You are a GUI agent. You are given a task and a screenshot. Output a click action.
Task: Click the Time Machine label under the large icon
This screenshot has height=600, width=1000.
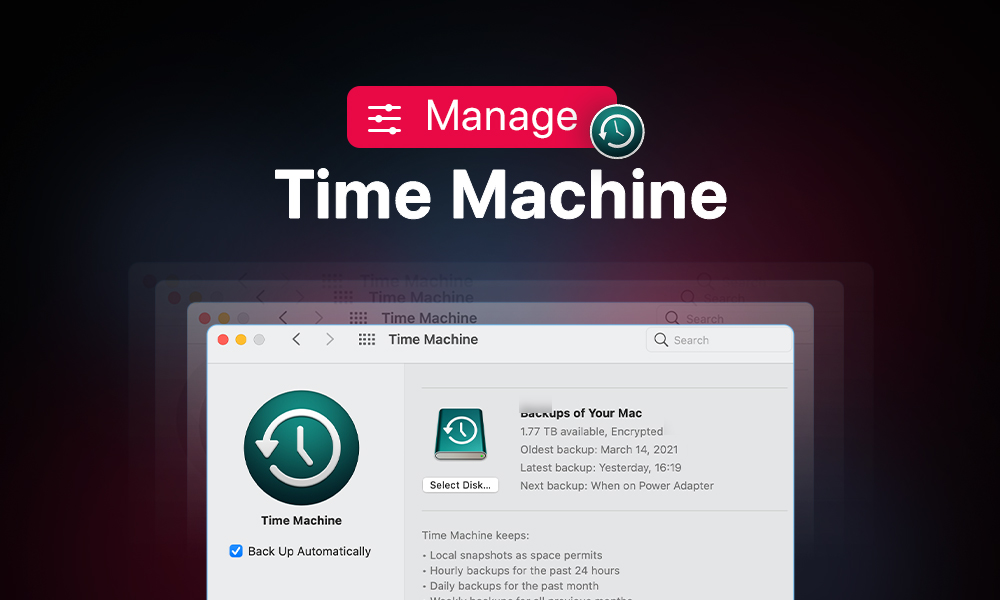pos(301,520)
